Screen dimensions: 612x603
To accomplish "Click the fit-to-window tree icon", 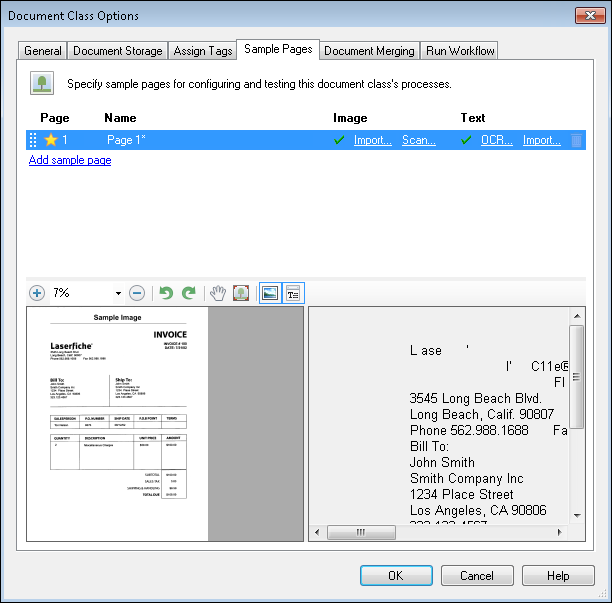I will (241, 293).
